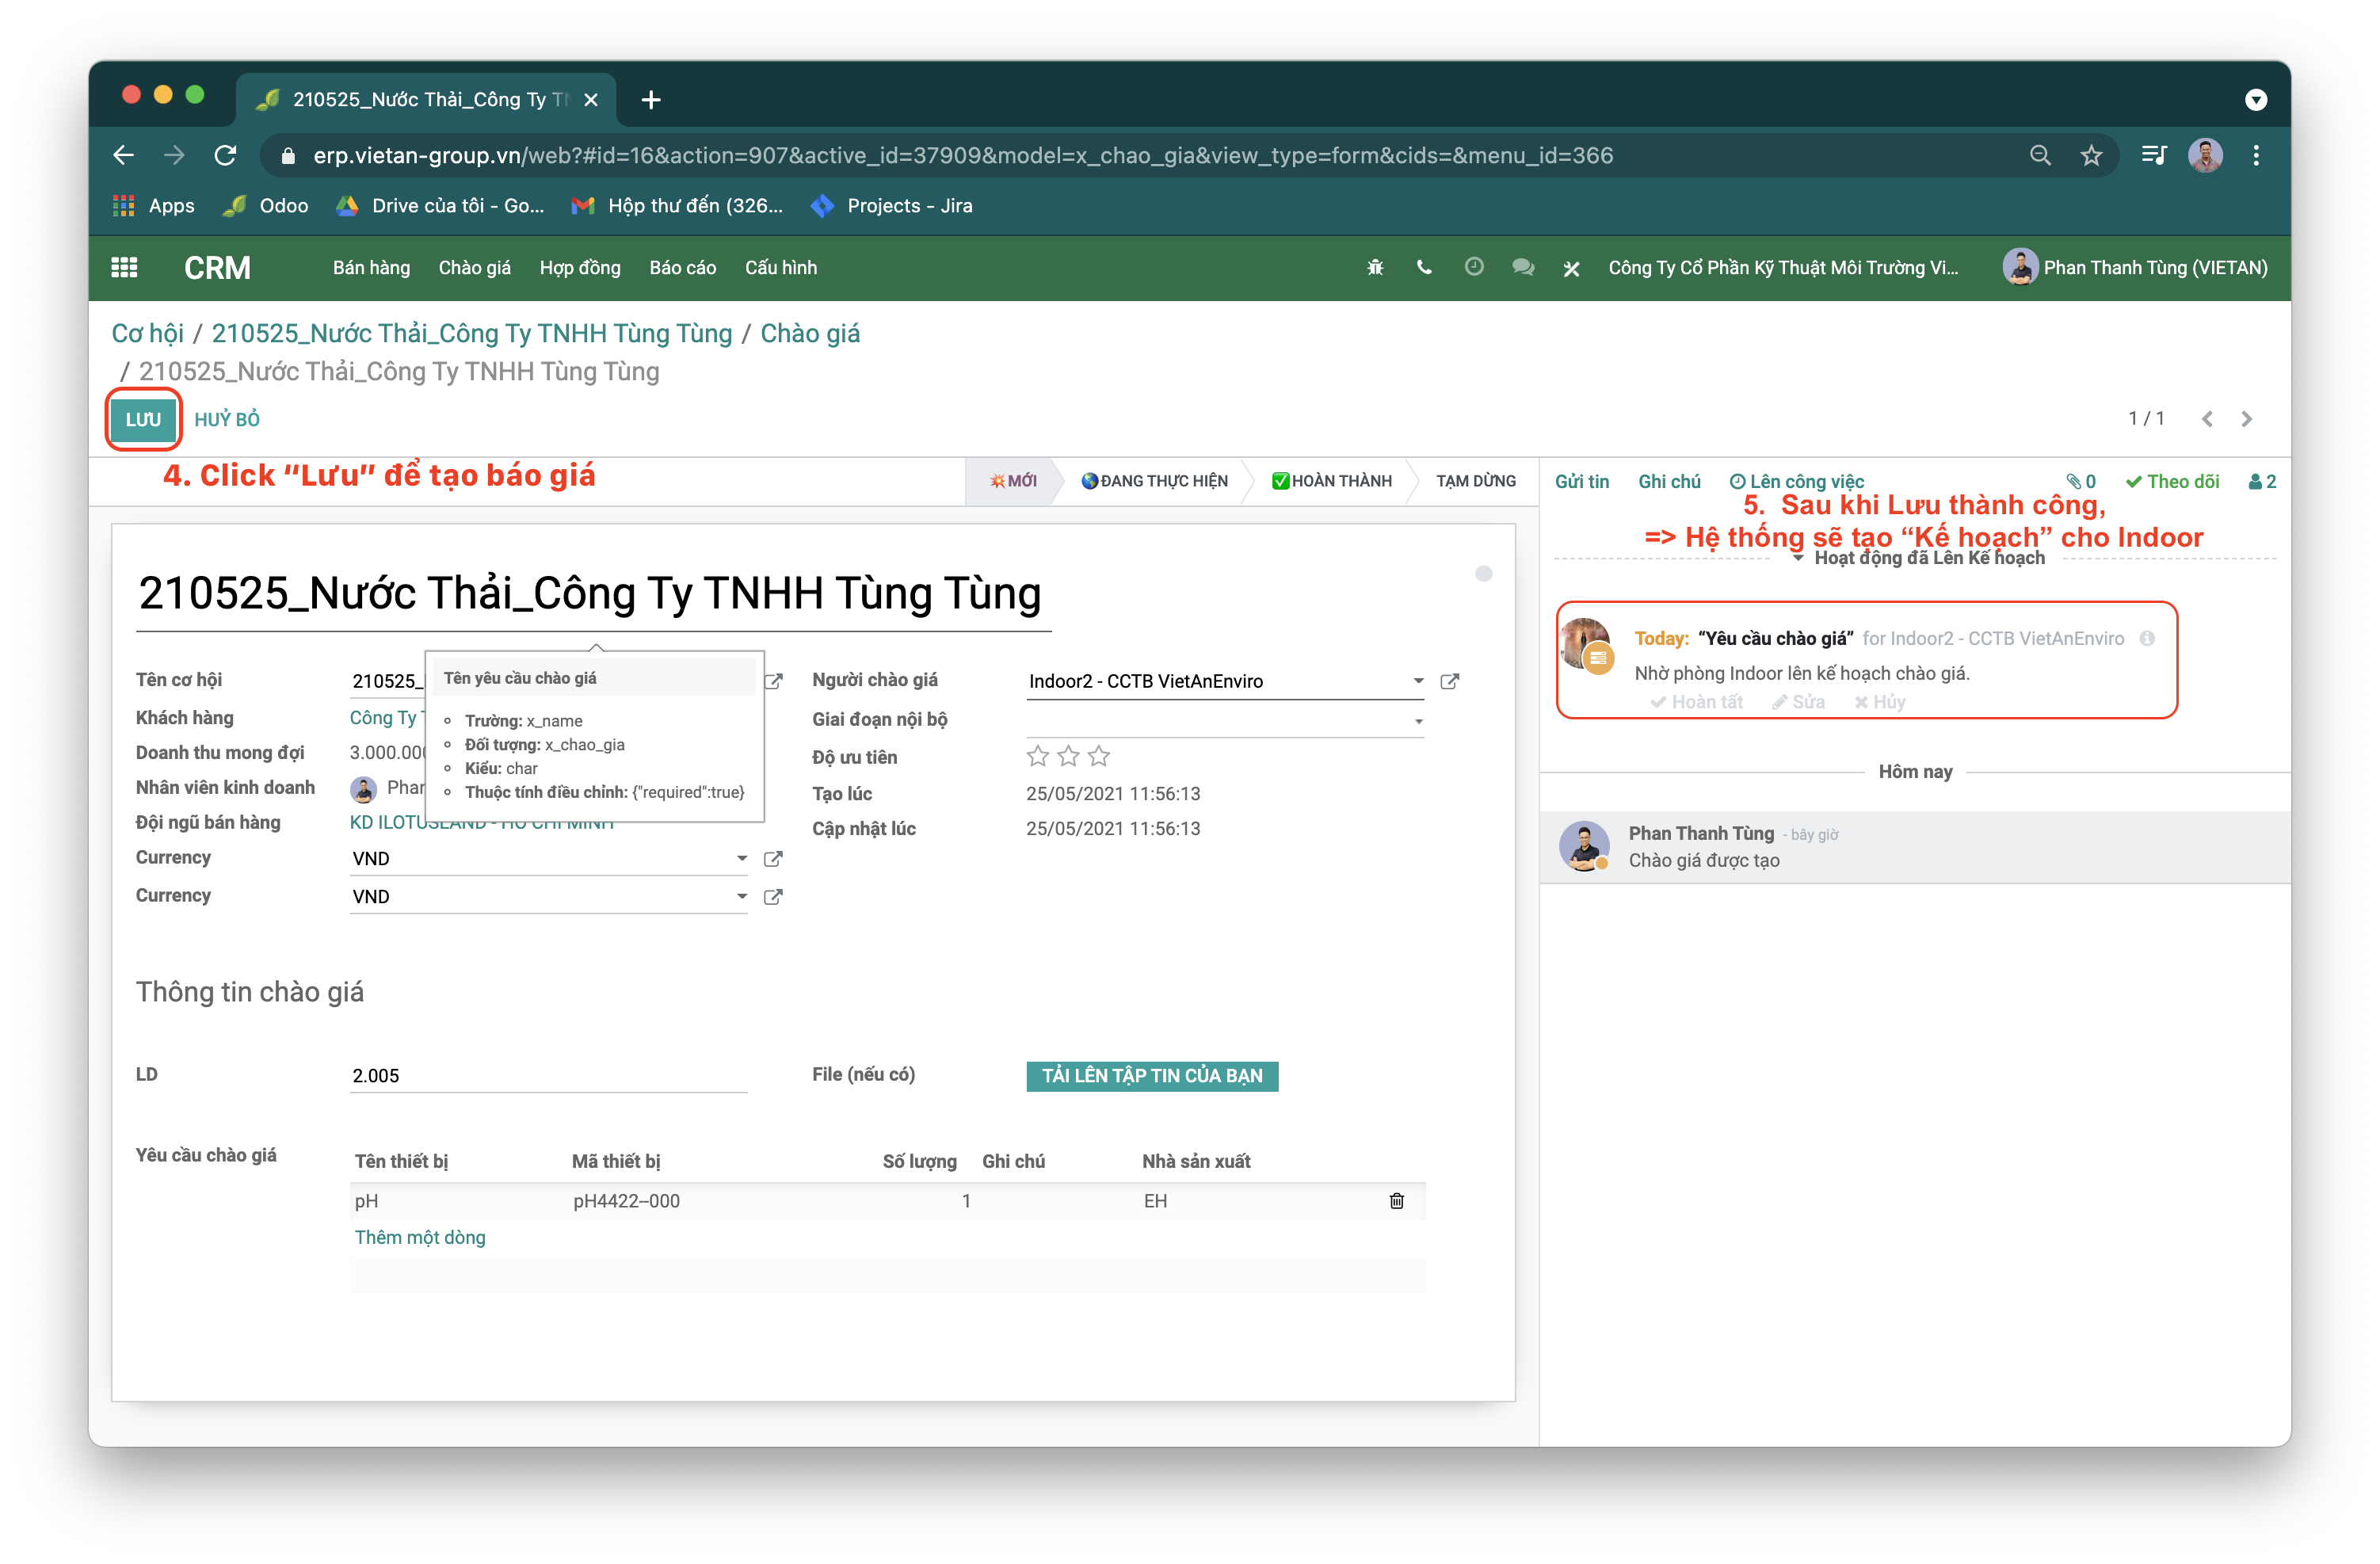Screen dimensions: 2380x1564
Task: Set priority to the first star
Action: coord(1038,756)
